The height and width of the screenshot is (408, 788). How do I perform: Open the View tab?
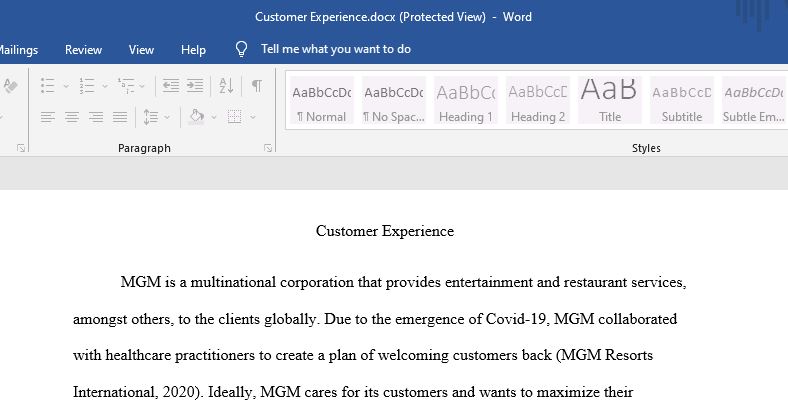click(141, 50)
